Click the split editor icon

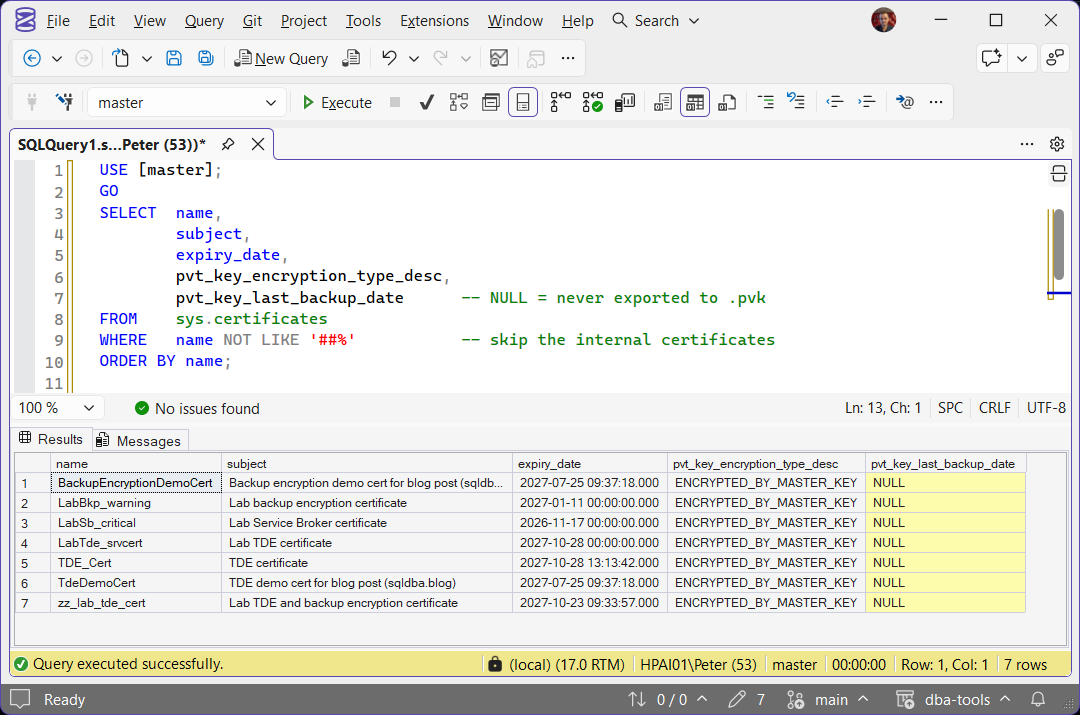1059,174
